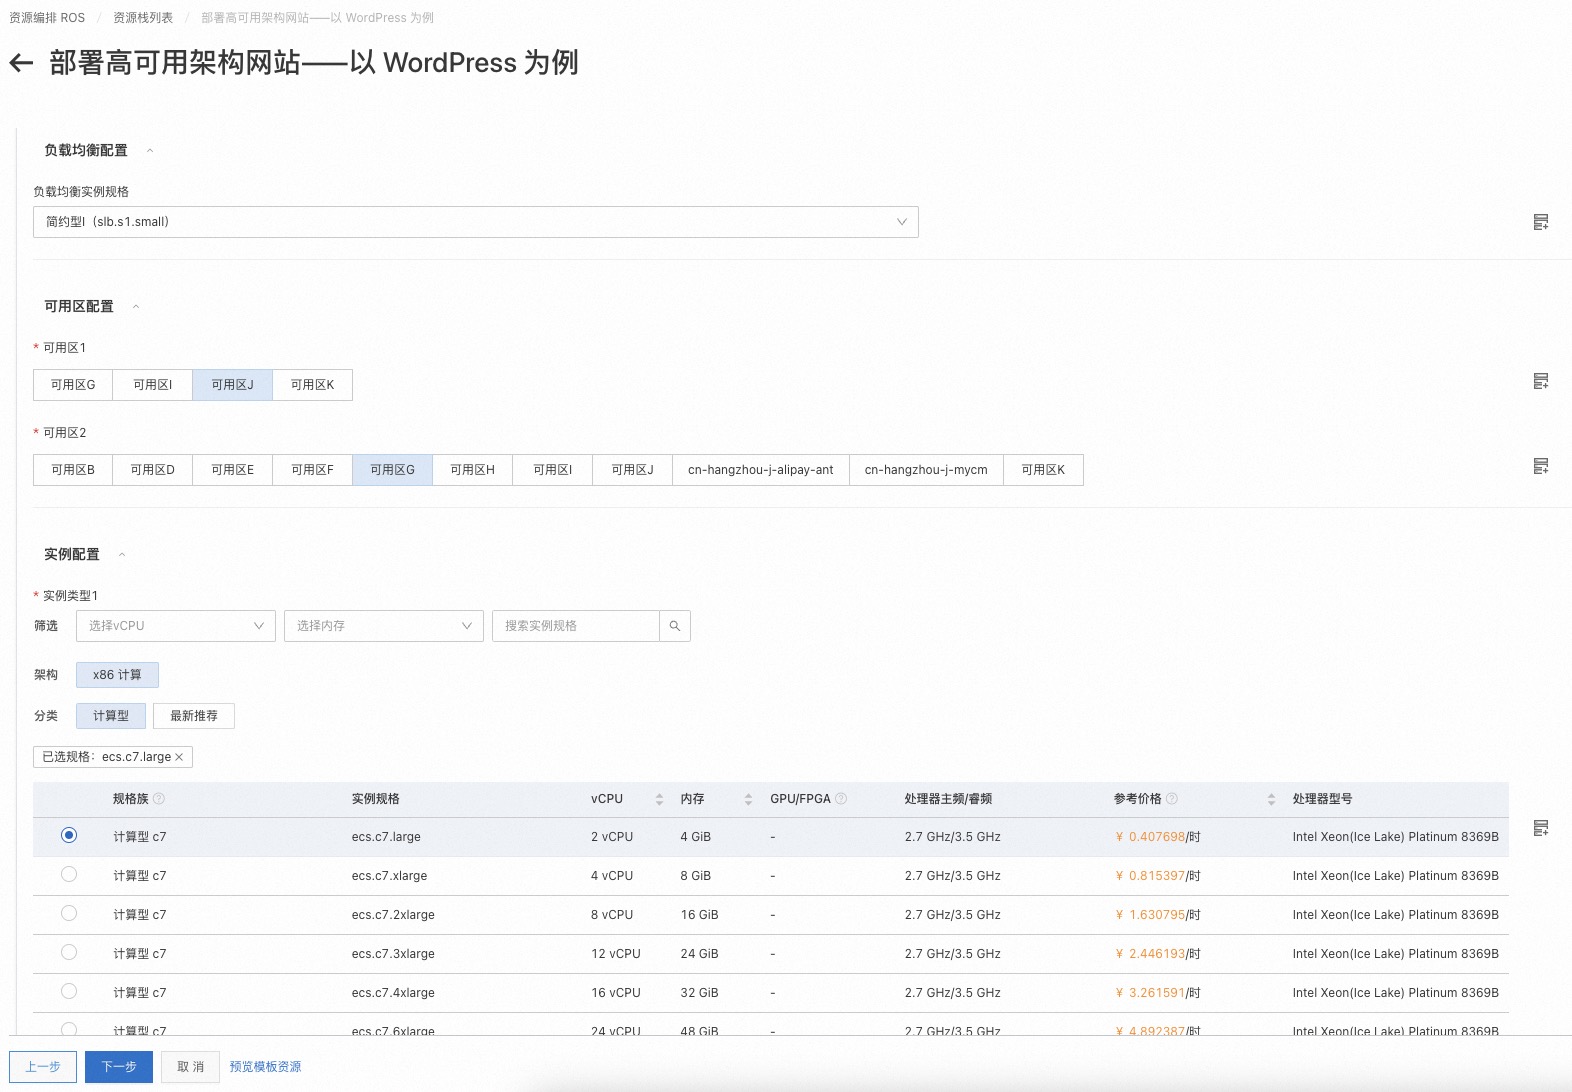Go to 资源编排 ROS breadcrumb
Image resolution: width=1572 pixels, height=1092 pixels.
pyautogui.click(x=47, y=18)
